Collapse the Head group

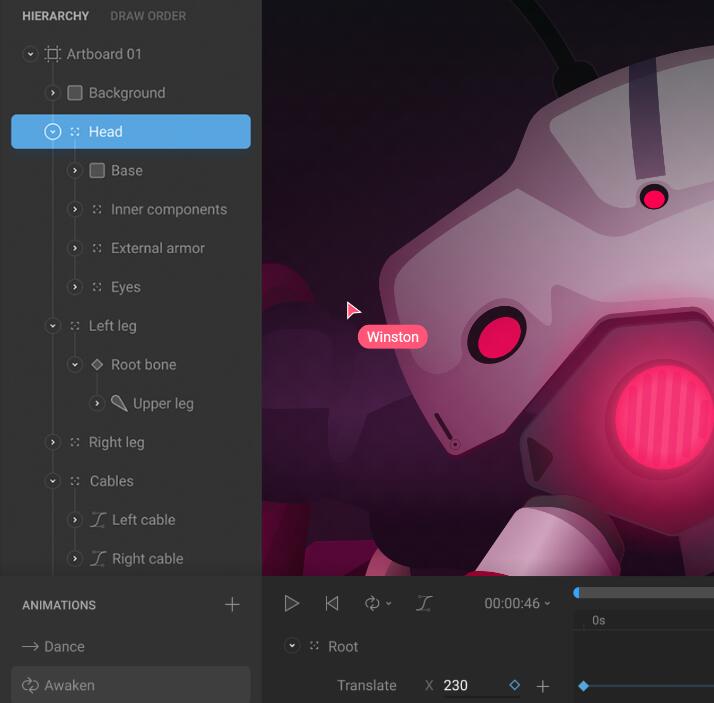[x=53, y=132]
